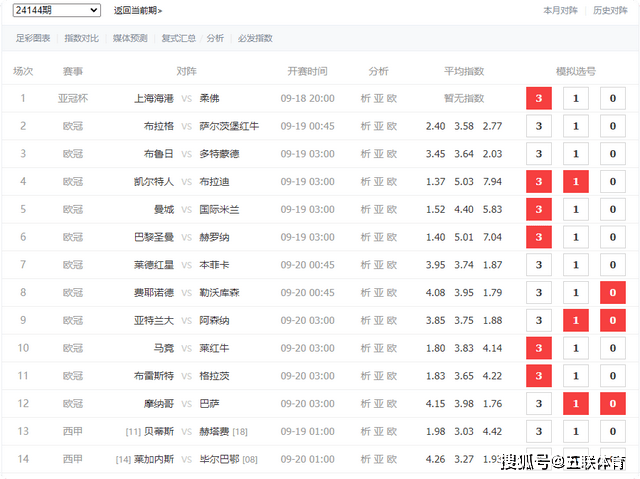Toggle pick 3 for 布鲁日 vs 多特蒙德
The height and width of the screenshot is (479, 640).
[539, 154]
